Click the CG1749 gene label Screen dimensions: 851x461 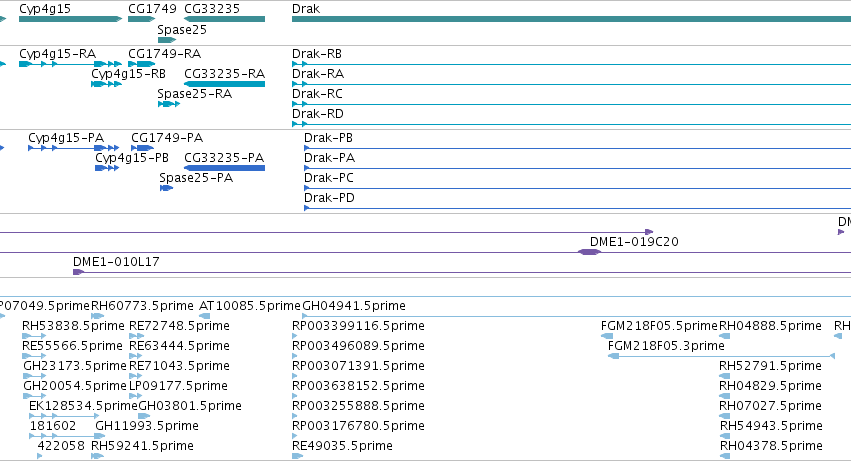(x=153, y=9)
